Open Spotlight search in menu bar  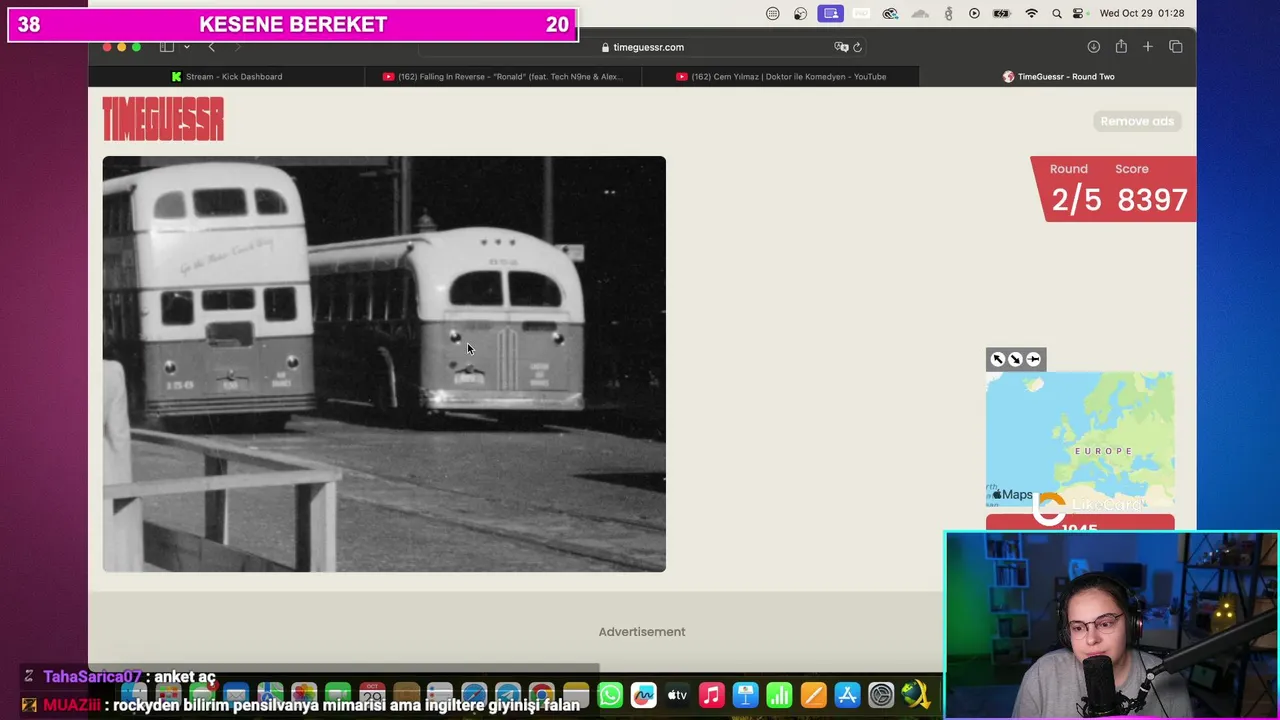pos(1057,13)
